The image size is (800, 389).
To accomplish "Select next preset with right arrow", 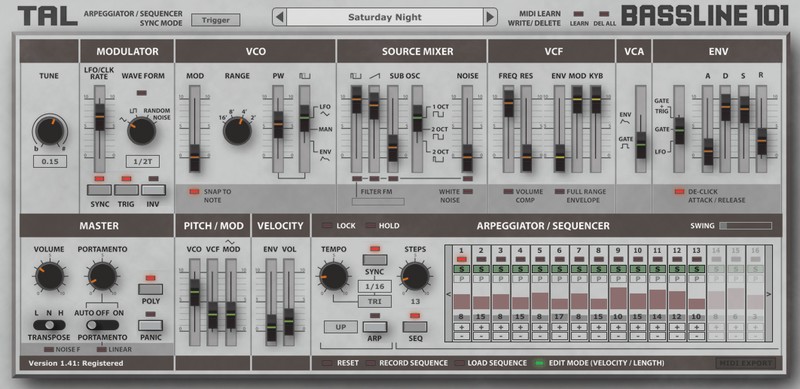I will 490,17.
